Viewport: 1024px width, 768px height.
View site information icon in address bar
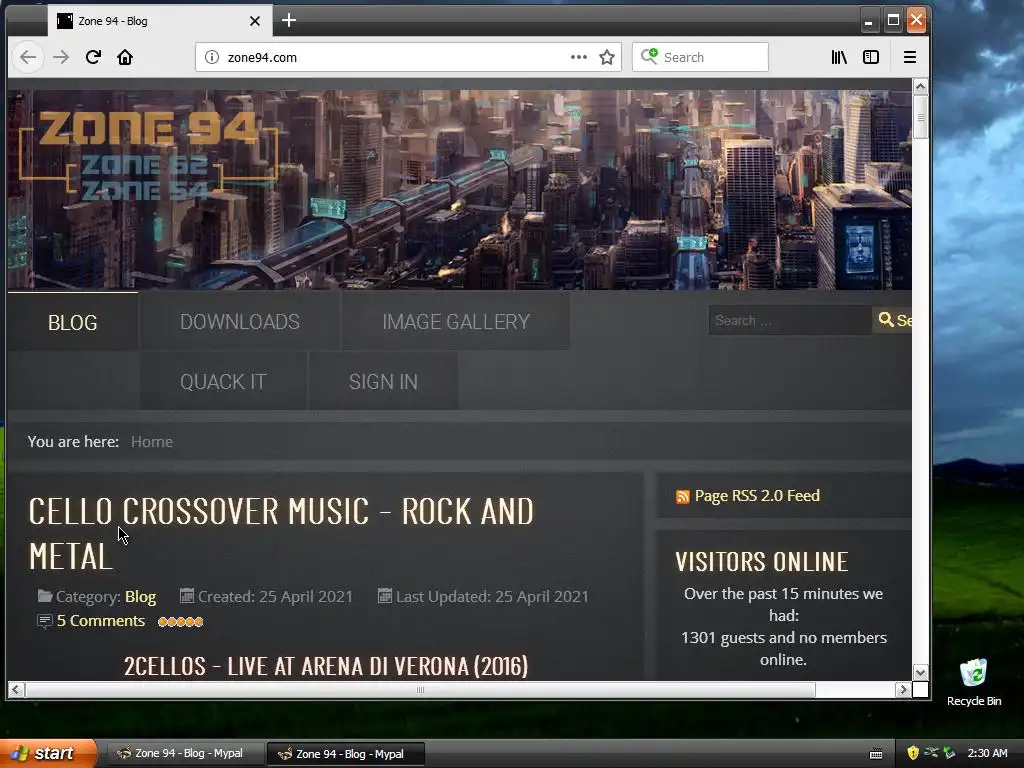point(212,57)
